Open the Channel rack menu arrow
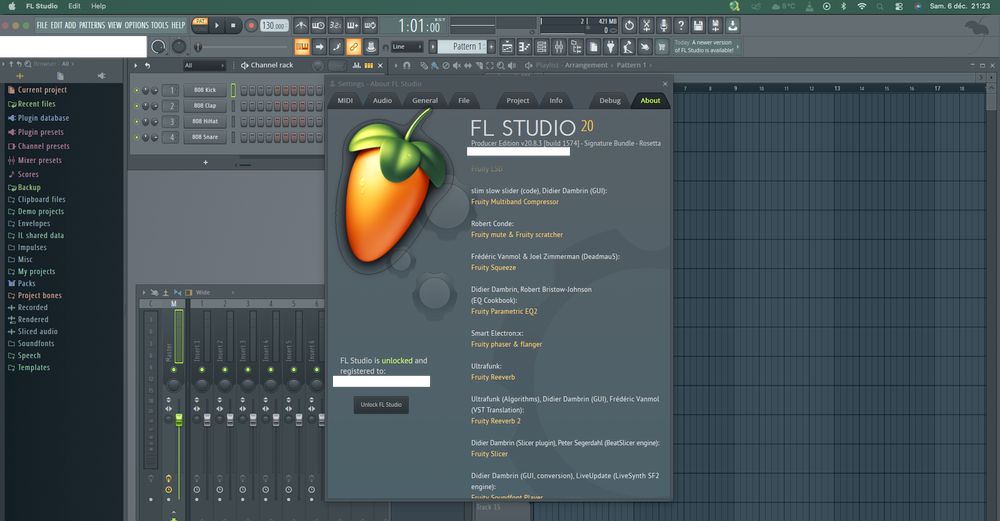 [x=135, y=65]
